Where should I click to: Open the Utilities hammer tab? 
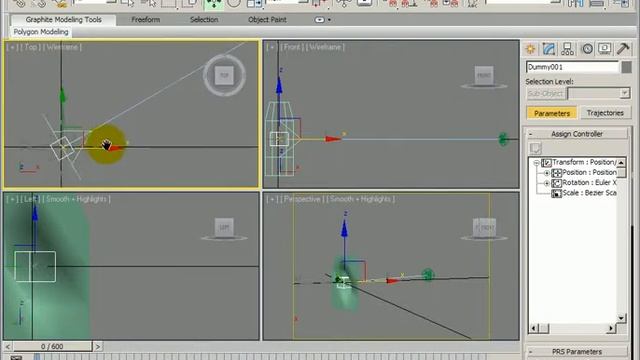click(x=623, y=49)
